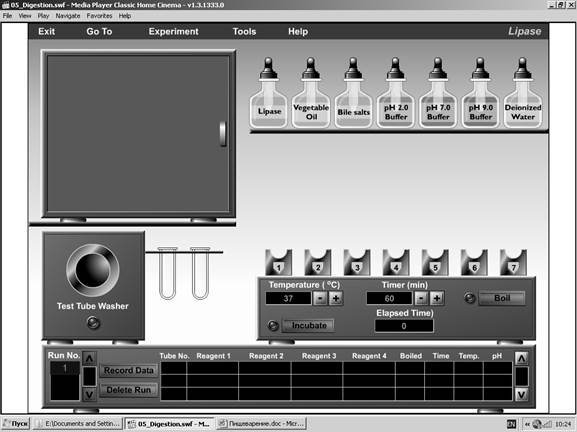The height and width of the screenshot is (432, 577).
Task: Open the Go To menu
Action: (x=99, y=32)
